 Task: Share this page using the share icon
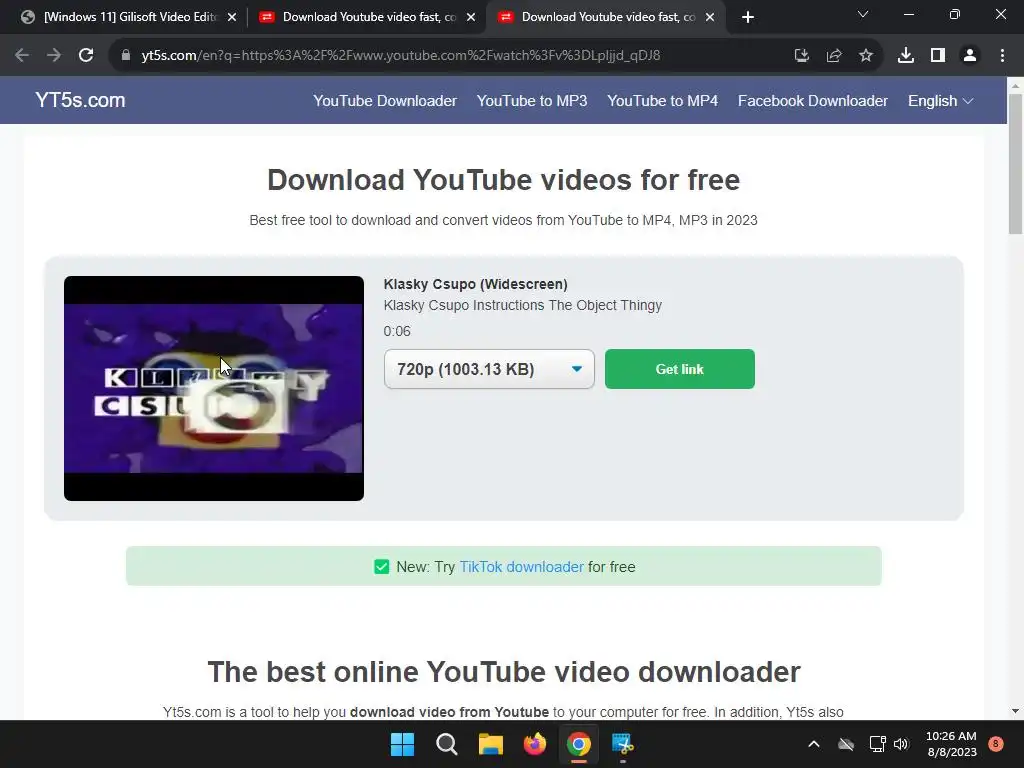coord(834,56)
